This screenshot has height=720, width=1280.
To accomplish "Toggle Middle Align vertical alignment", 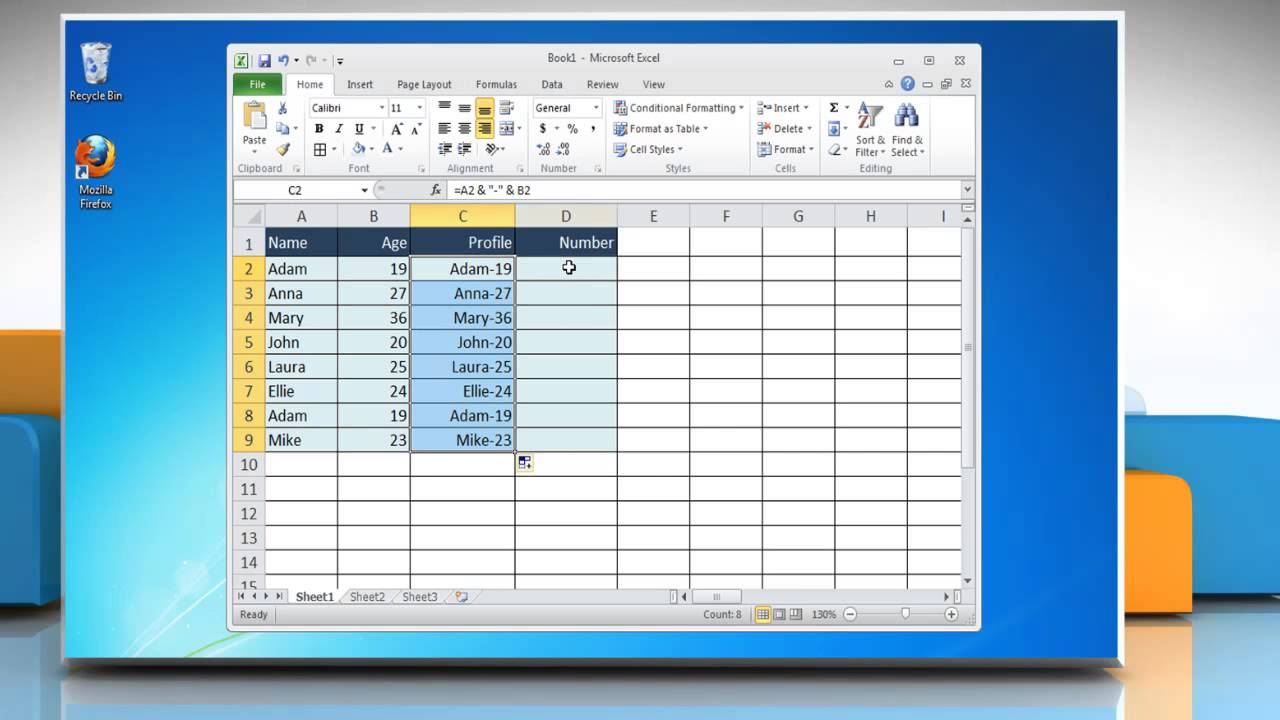I will pos(465,108).
